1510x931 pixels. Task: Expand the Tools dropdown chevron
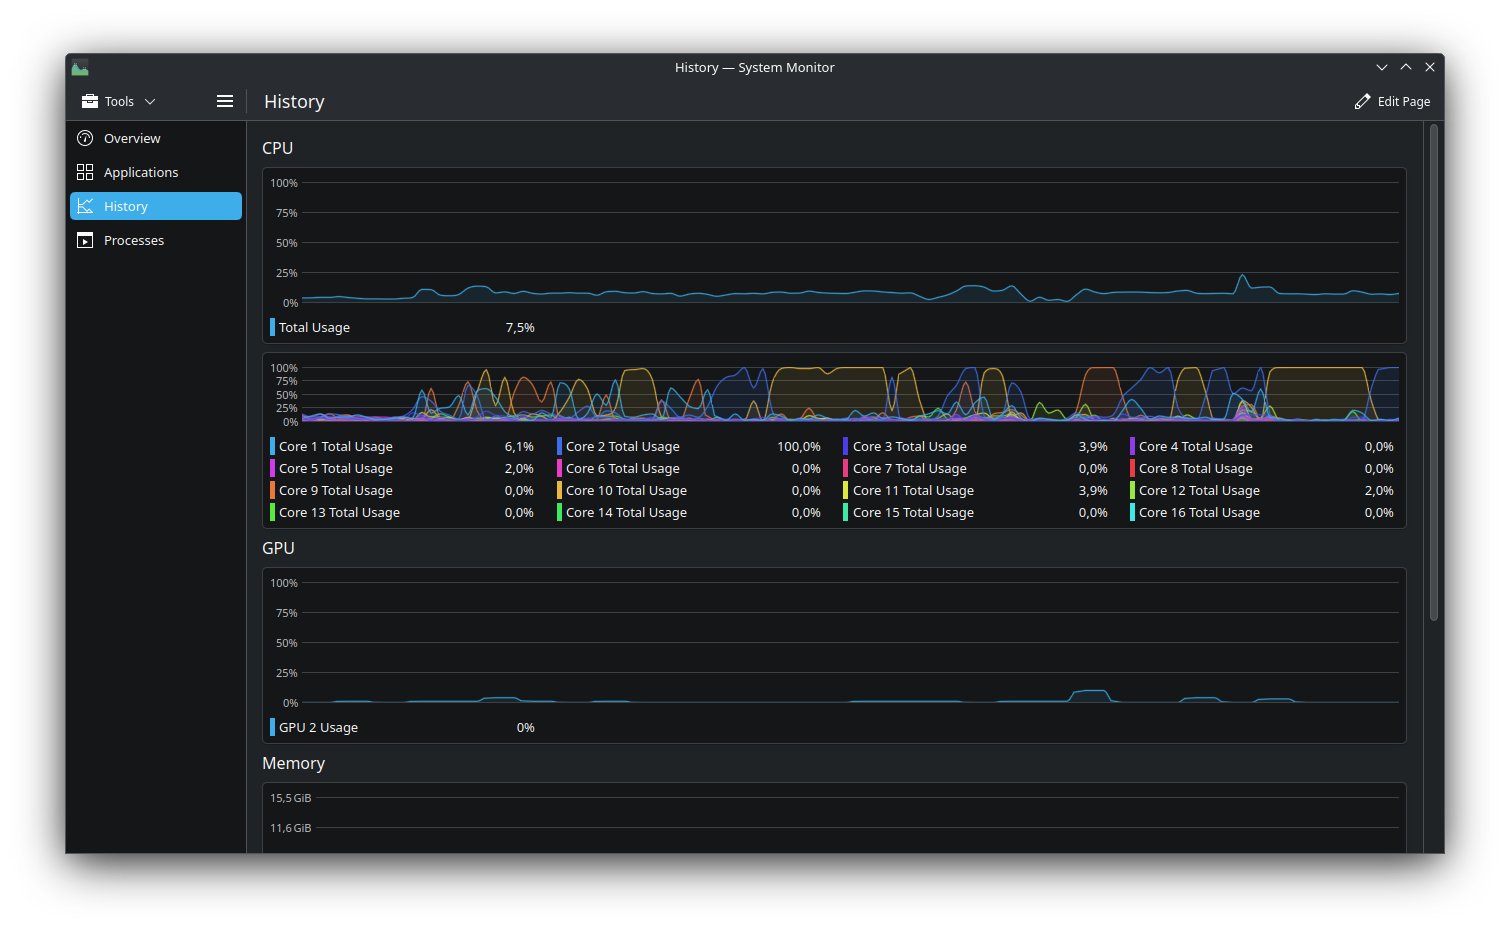[150, 101]
